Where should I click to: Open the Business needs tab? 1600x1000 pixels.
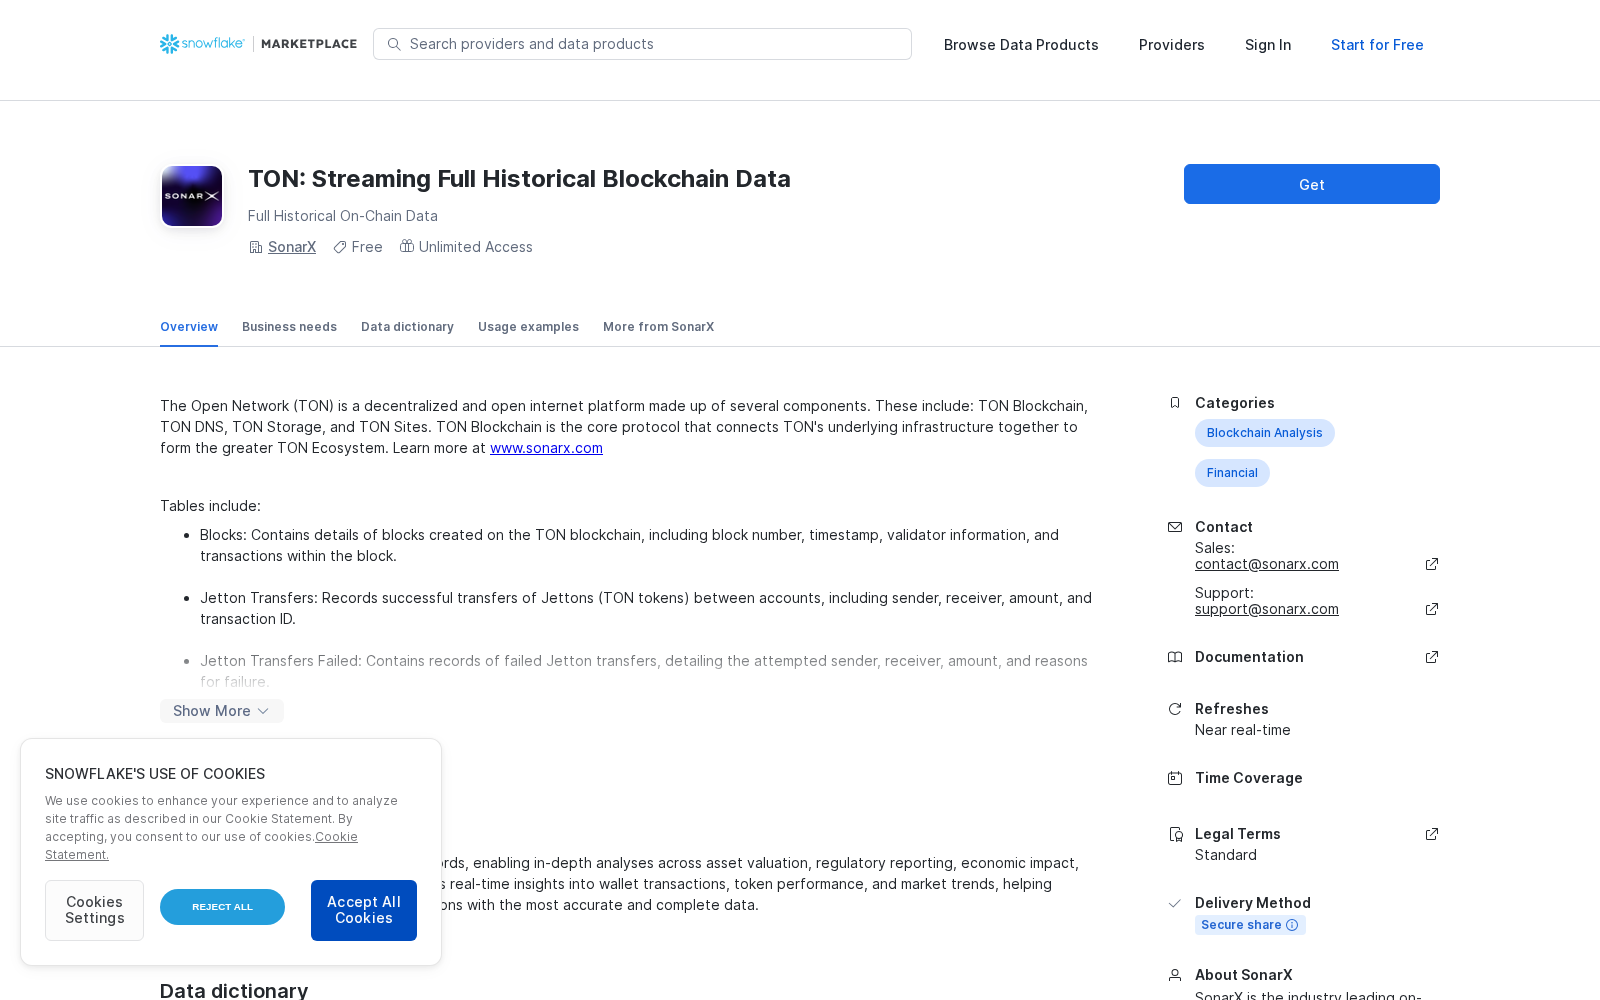click(289, 327)
